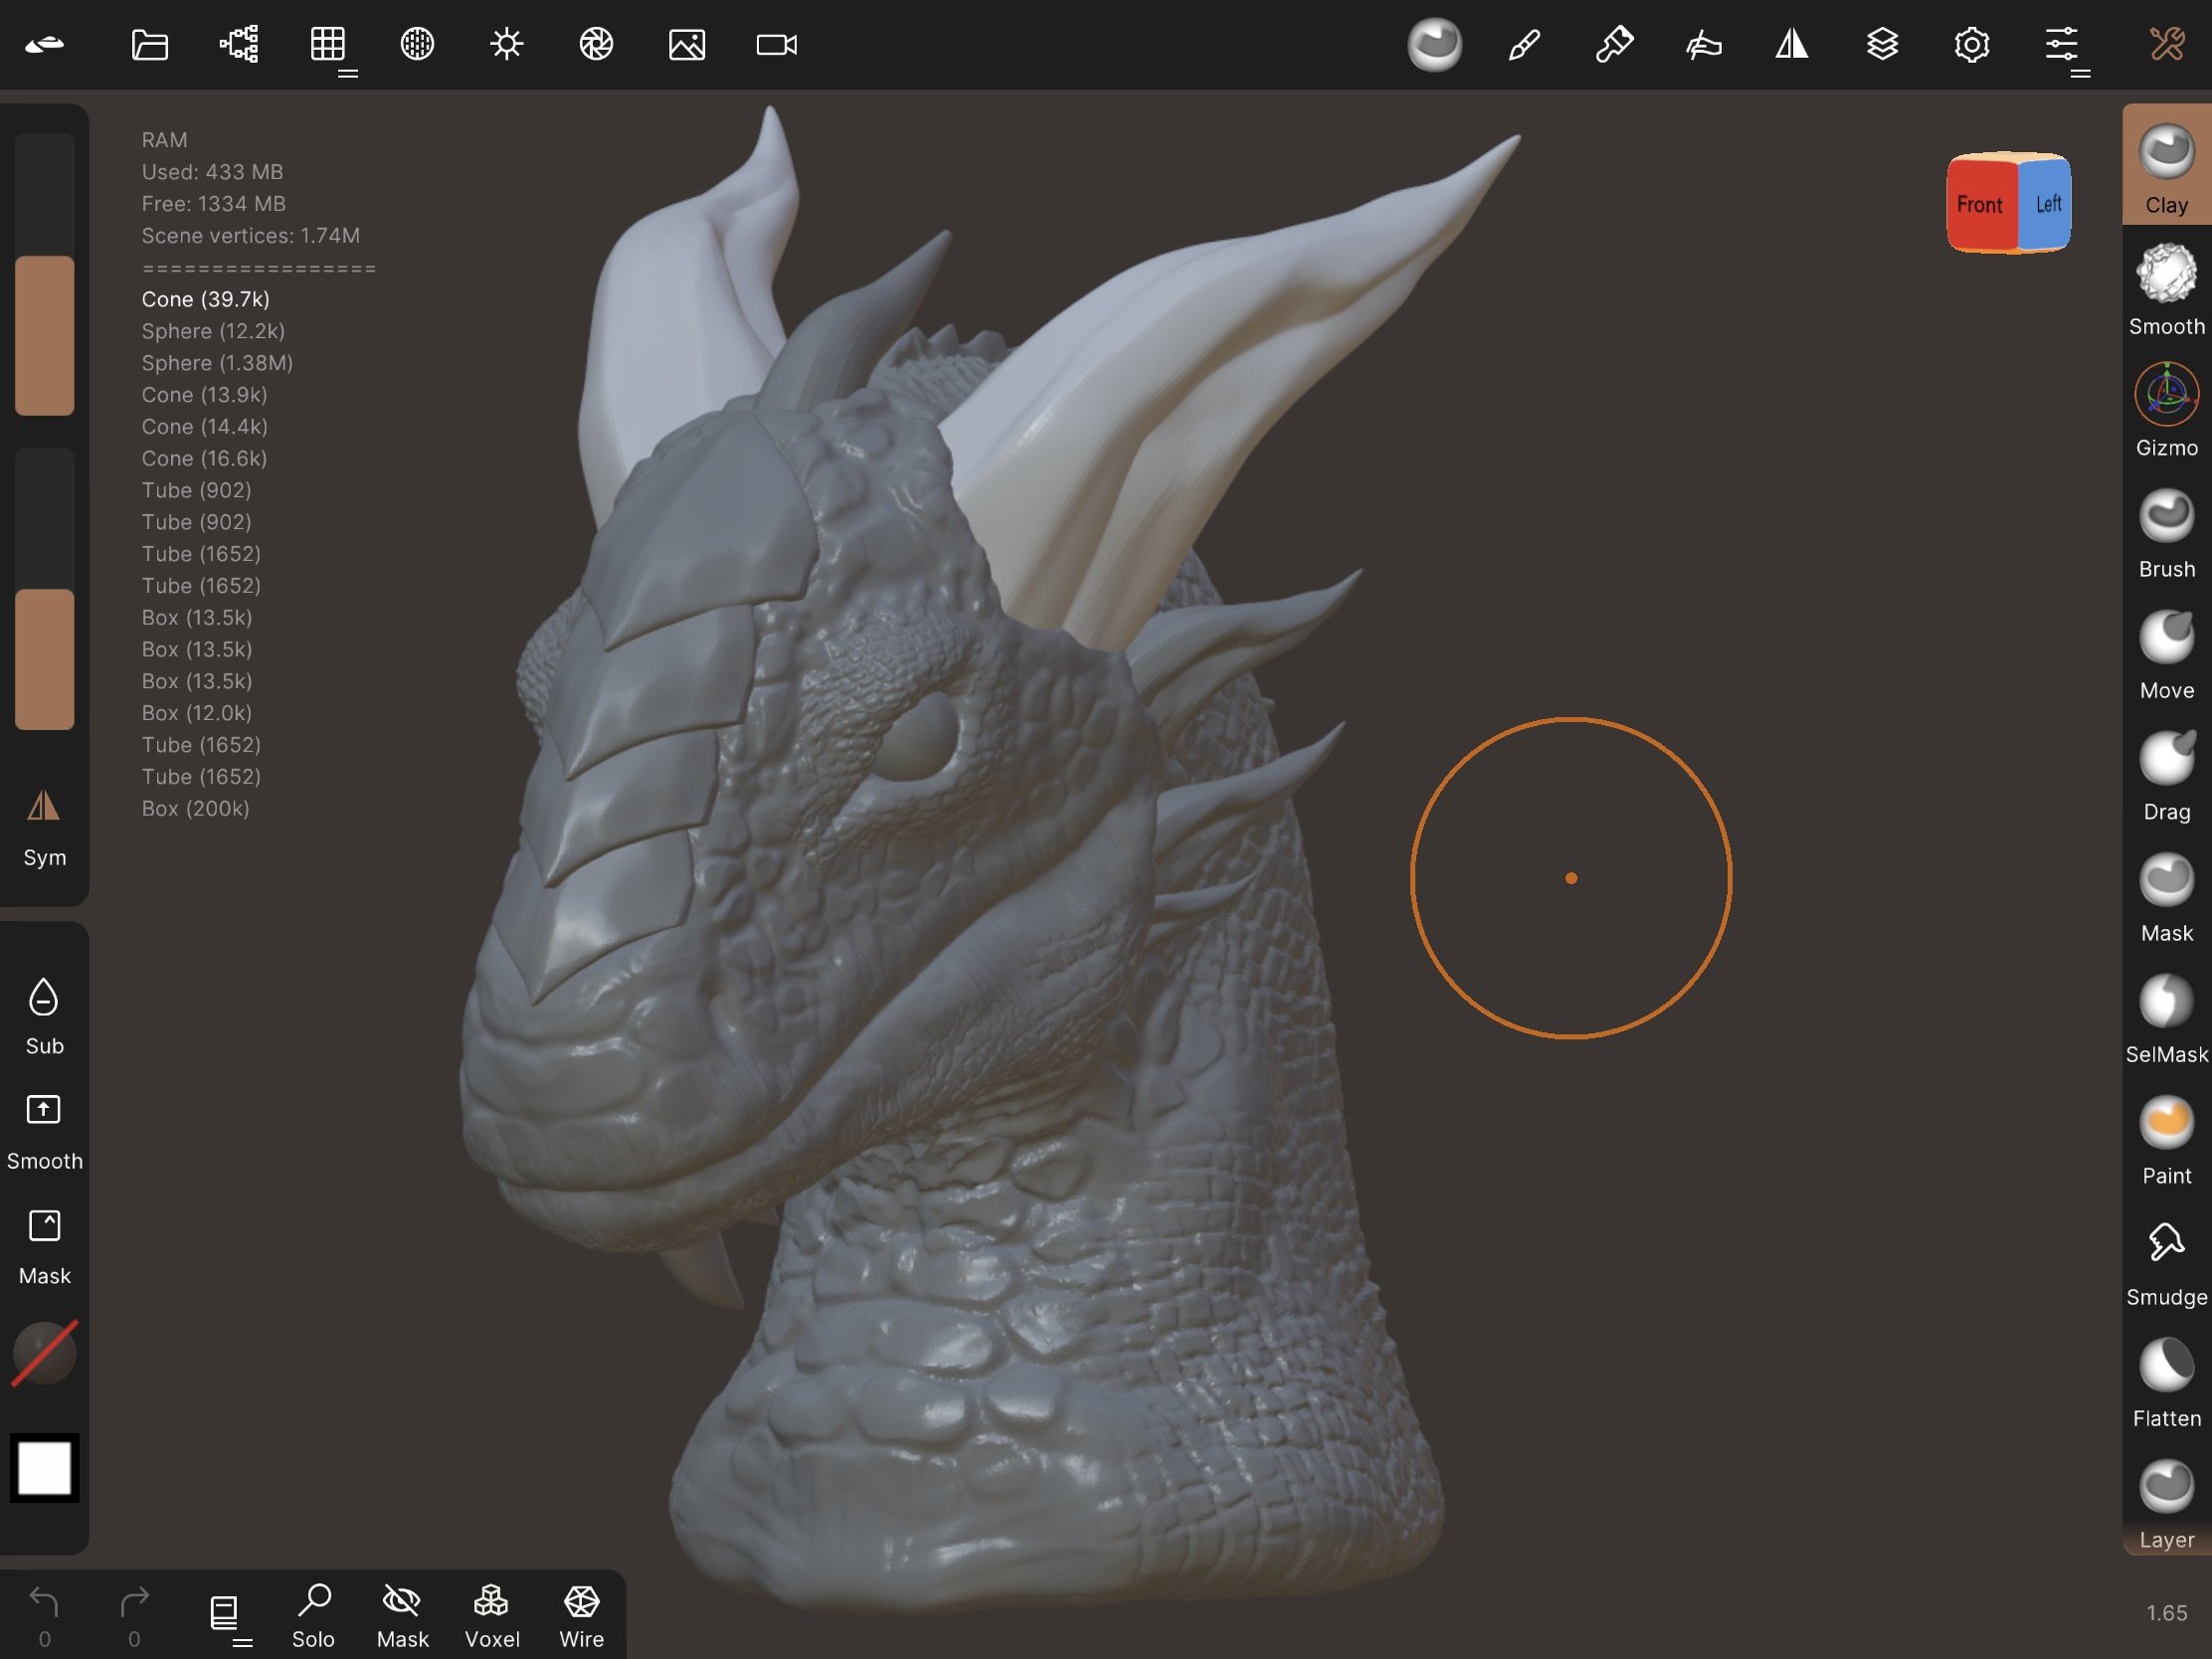Select Box (12.0k) in object list
The height and width of the screenshot is (1659, 2212).
(196, 713)
